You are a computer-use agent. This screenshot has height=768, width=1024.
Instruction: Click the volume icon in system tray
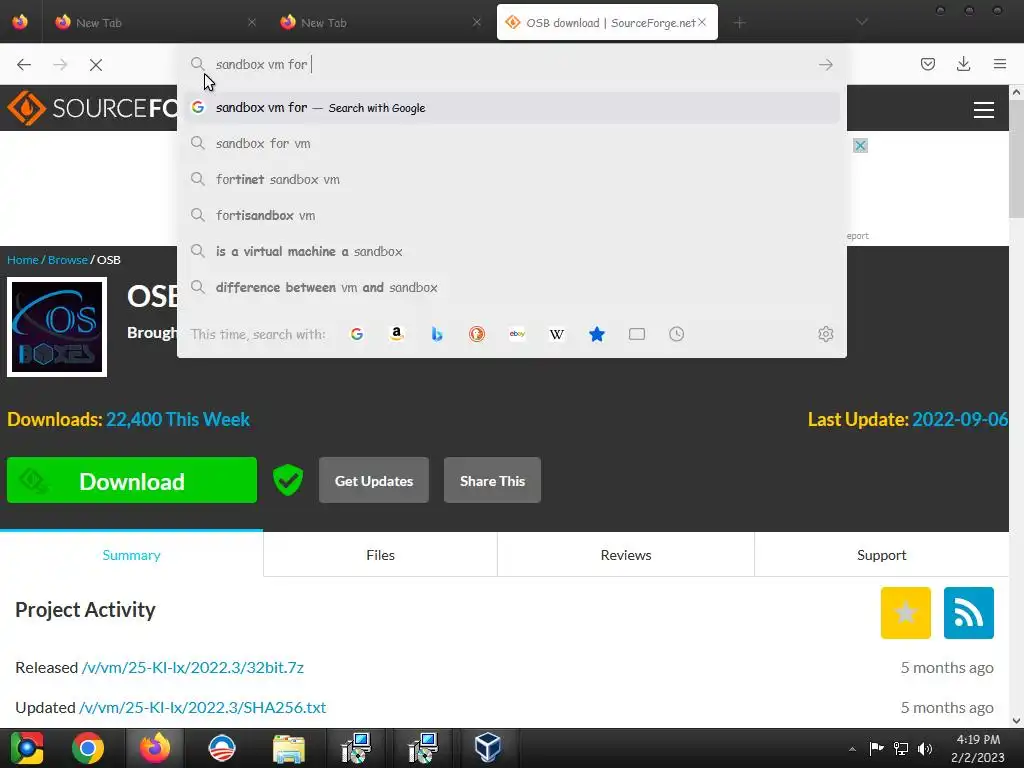(925, 748)
